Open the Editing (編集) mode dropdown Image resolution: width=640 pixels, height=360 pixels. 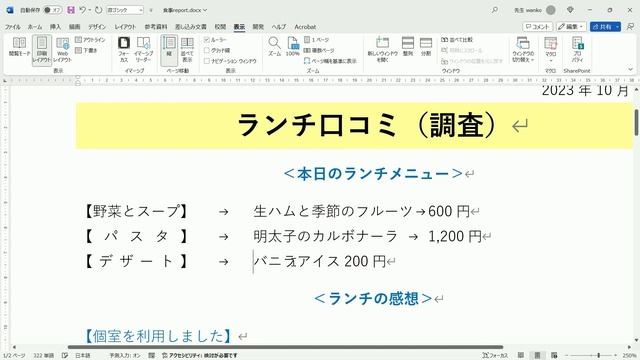point(571,27)
